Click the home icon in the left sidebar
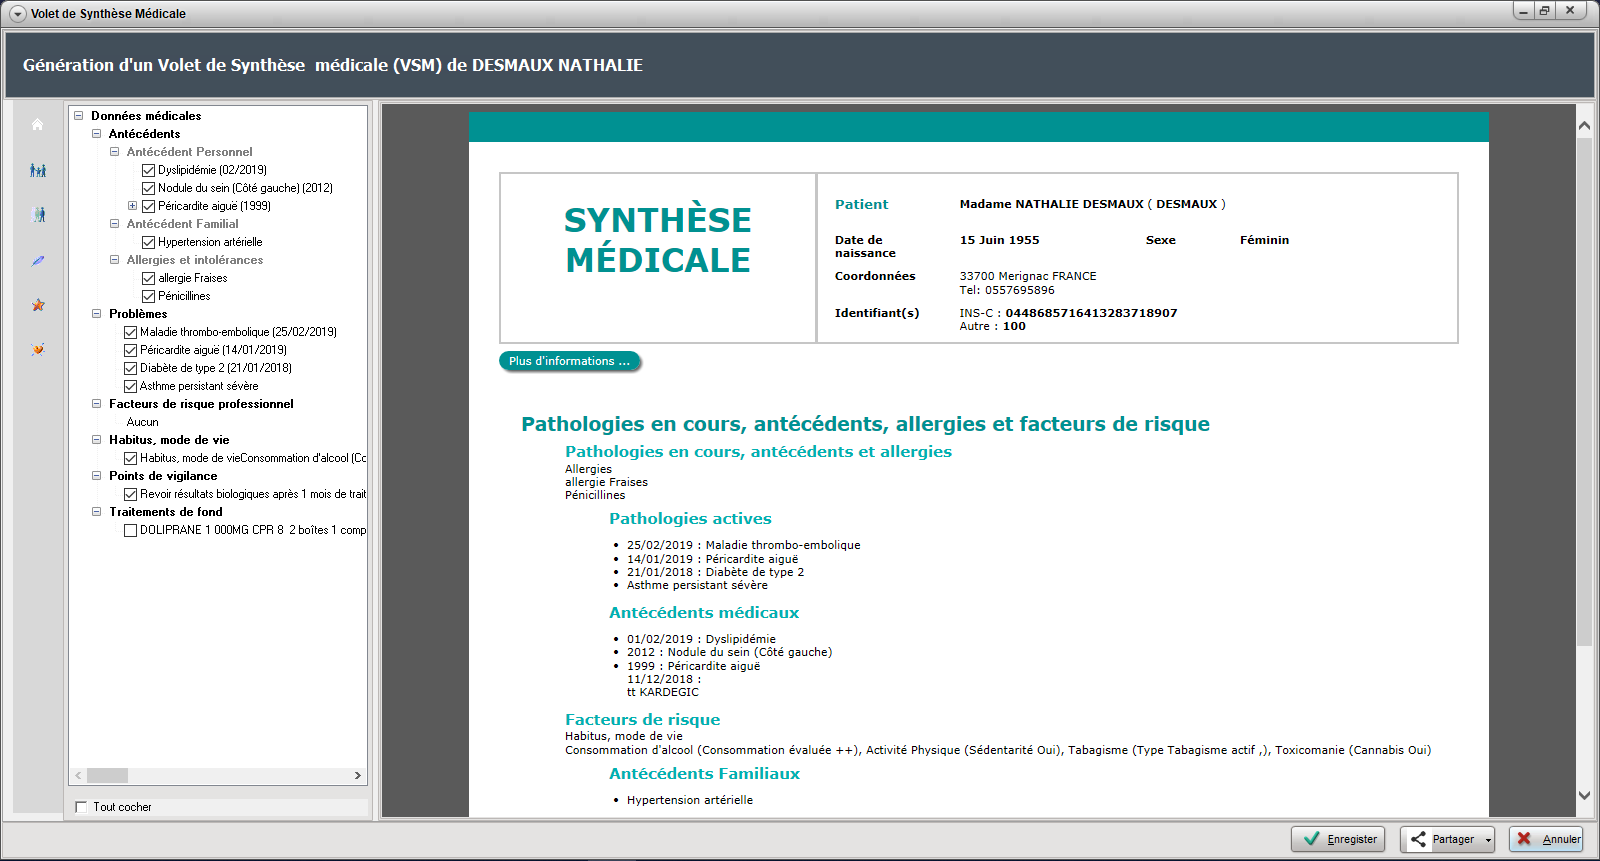 (38, 125)
